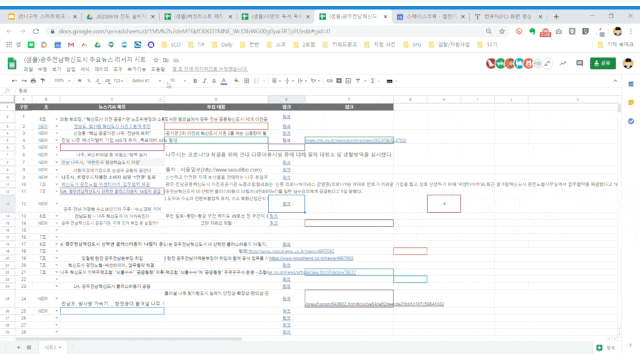Open the 삽입 menu
This screenshot has width=640, height=360.
pyautogui.click(x=71, y=69)
